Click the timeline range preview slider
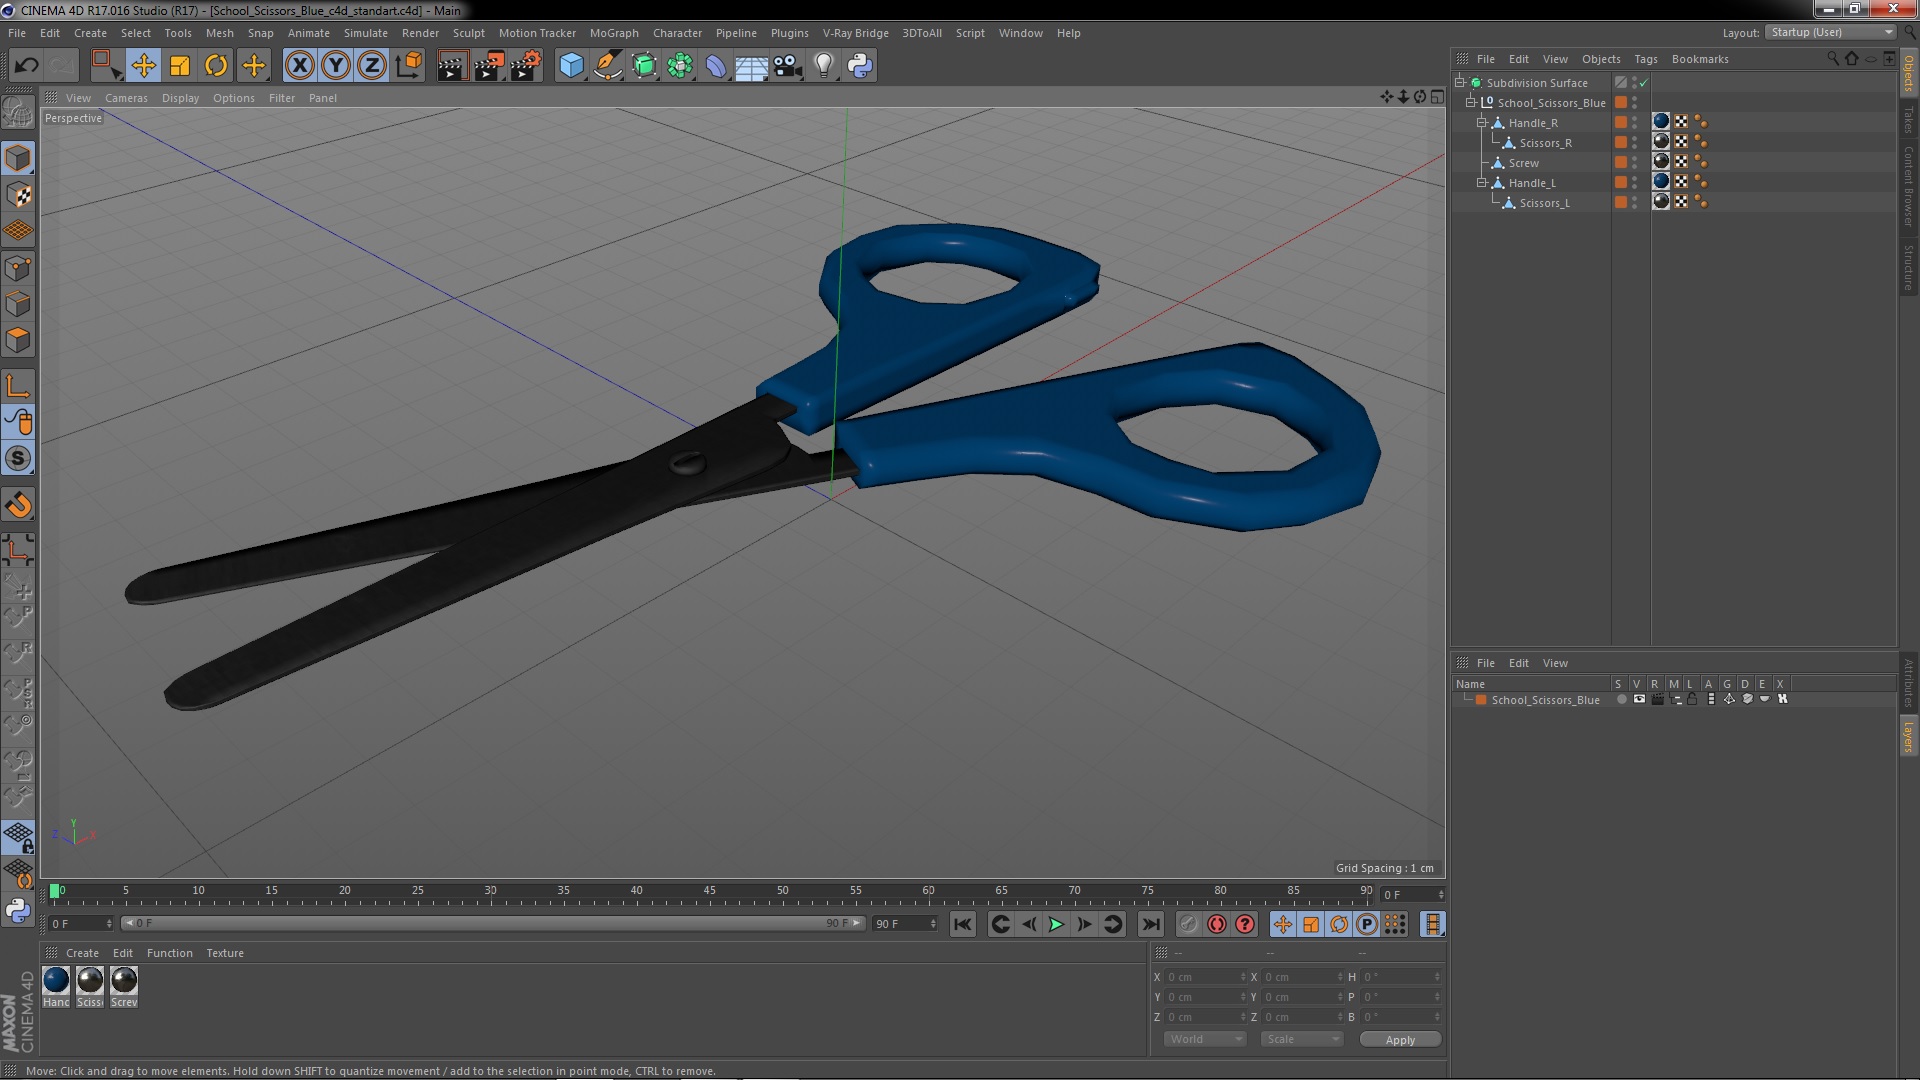 [x=492, y=924]
